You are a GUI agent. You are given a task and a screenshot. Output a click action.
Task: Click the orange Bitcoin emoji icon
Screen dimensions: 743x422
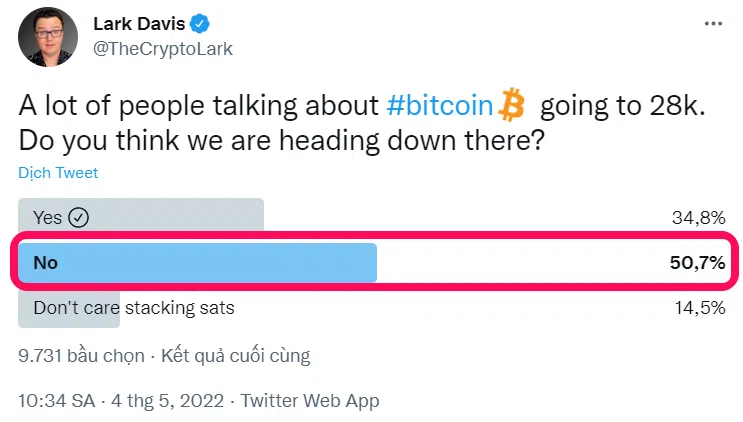512,102
